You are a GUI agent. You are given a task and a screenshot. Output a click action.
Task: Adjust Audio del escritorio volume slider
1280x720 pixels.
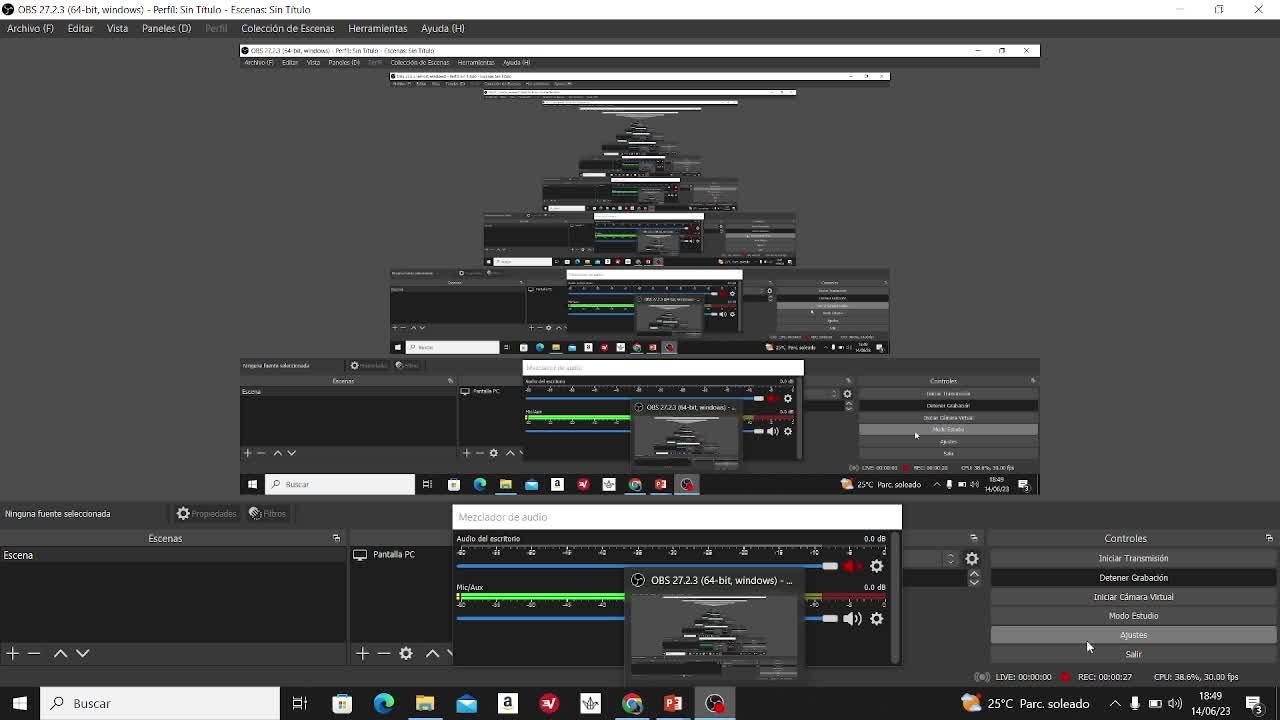point(648,566)
